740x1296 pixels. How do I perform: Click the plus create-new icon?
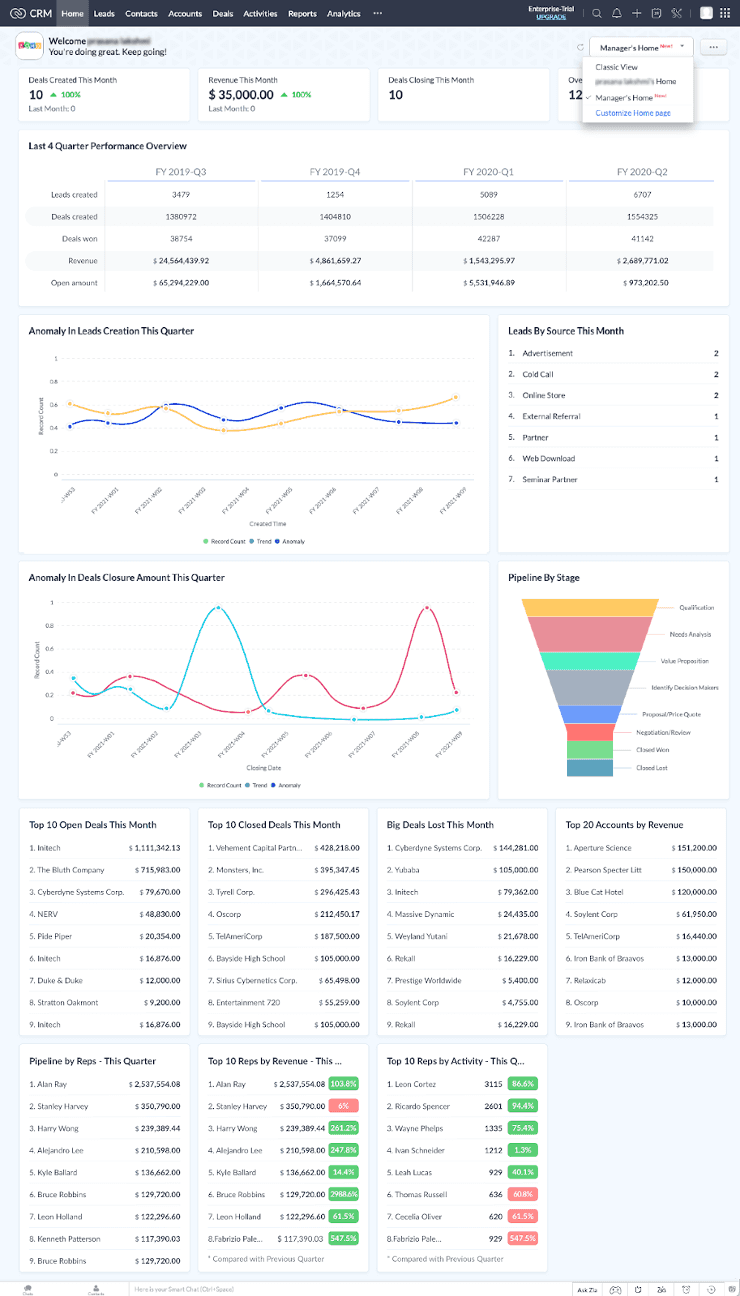pos(637,14)
